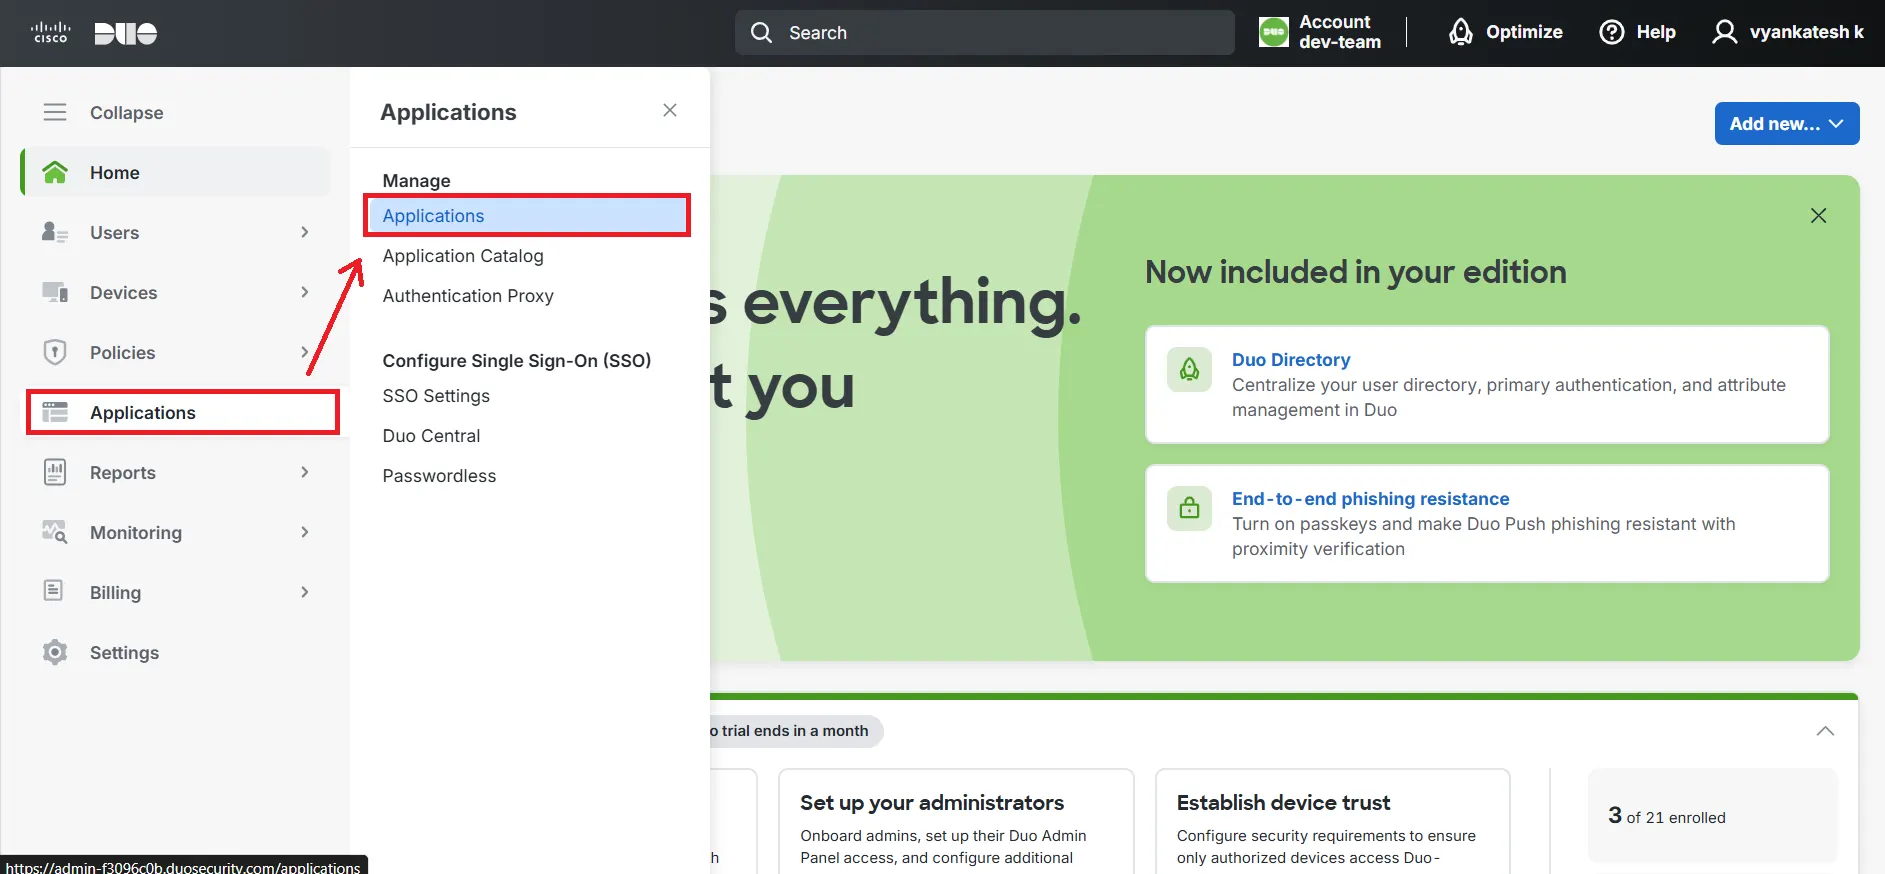Image resolution: width=1885 pixels, height=874 pixels.
Task: Click the search magnifier icon
Action: point(761,33)
